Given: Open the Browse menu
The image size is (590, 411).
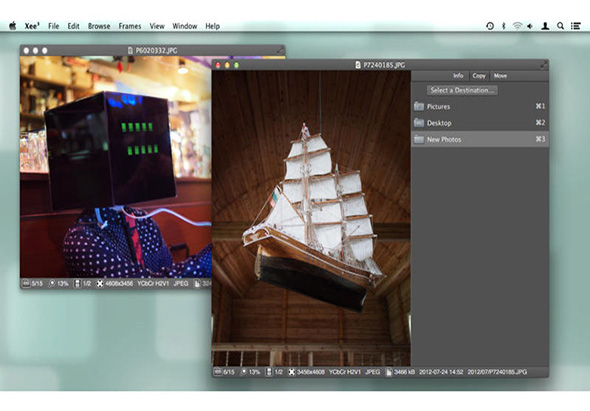Looking at the screenshot, I should (99, 26).
